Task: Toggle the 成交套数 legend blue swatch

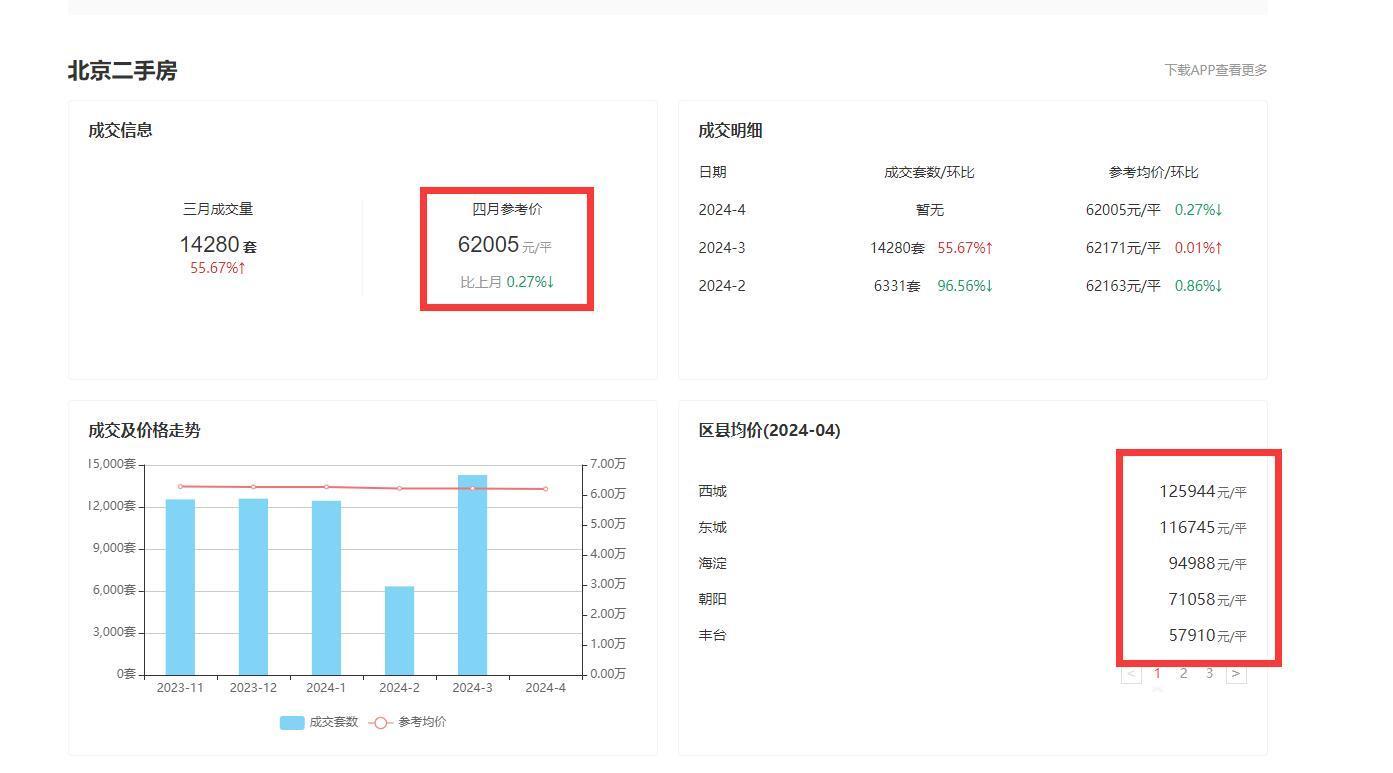Action: pyautogui.click(x=292, y=723)
